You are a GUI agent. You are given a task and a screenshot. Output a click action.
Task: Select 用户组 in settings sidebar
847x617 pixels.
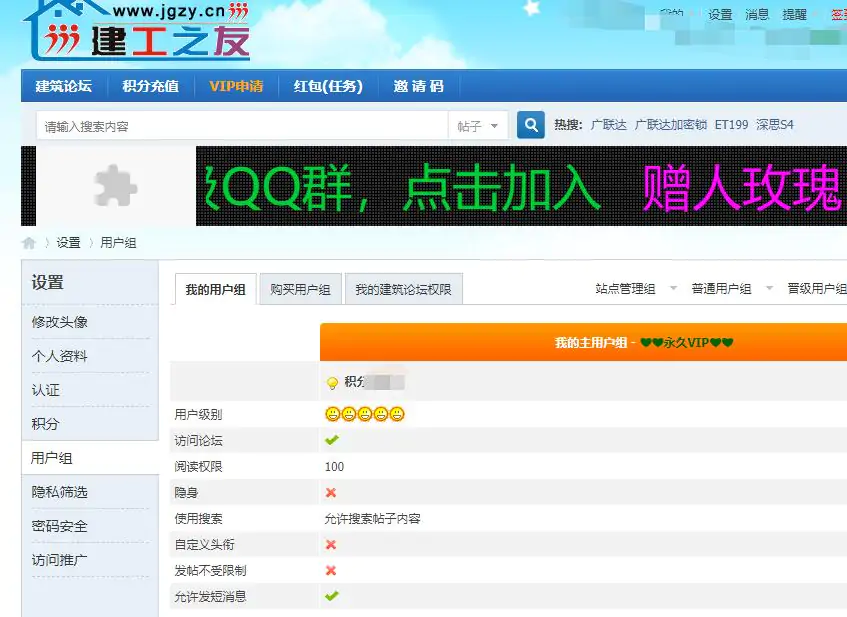(x=90, y=458)
